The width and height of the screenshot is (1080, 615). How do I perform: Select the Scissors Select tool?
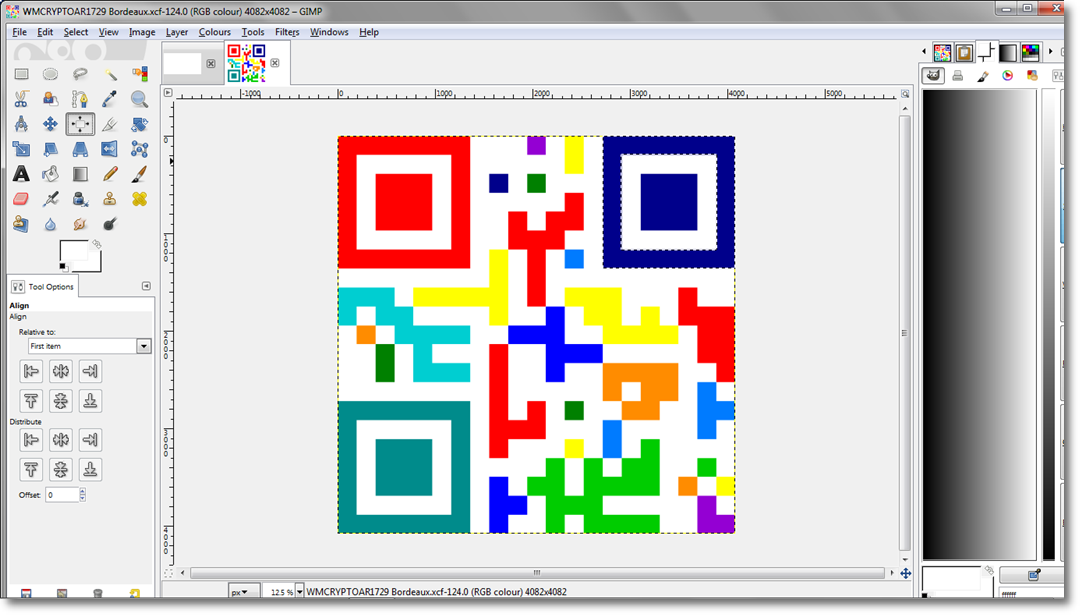(21, 99)
